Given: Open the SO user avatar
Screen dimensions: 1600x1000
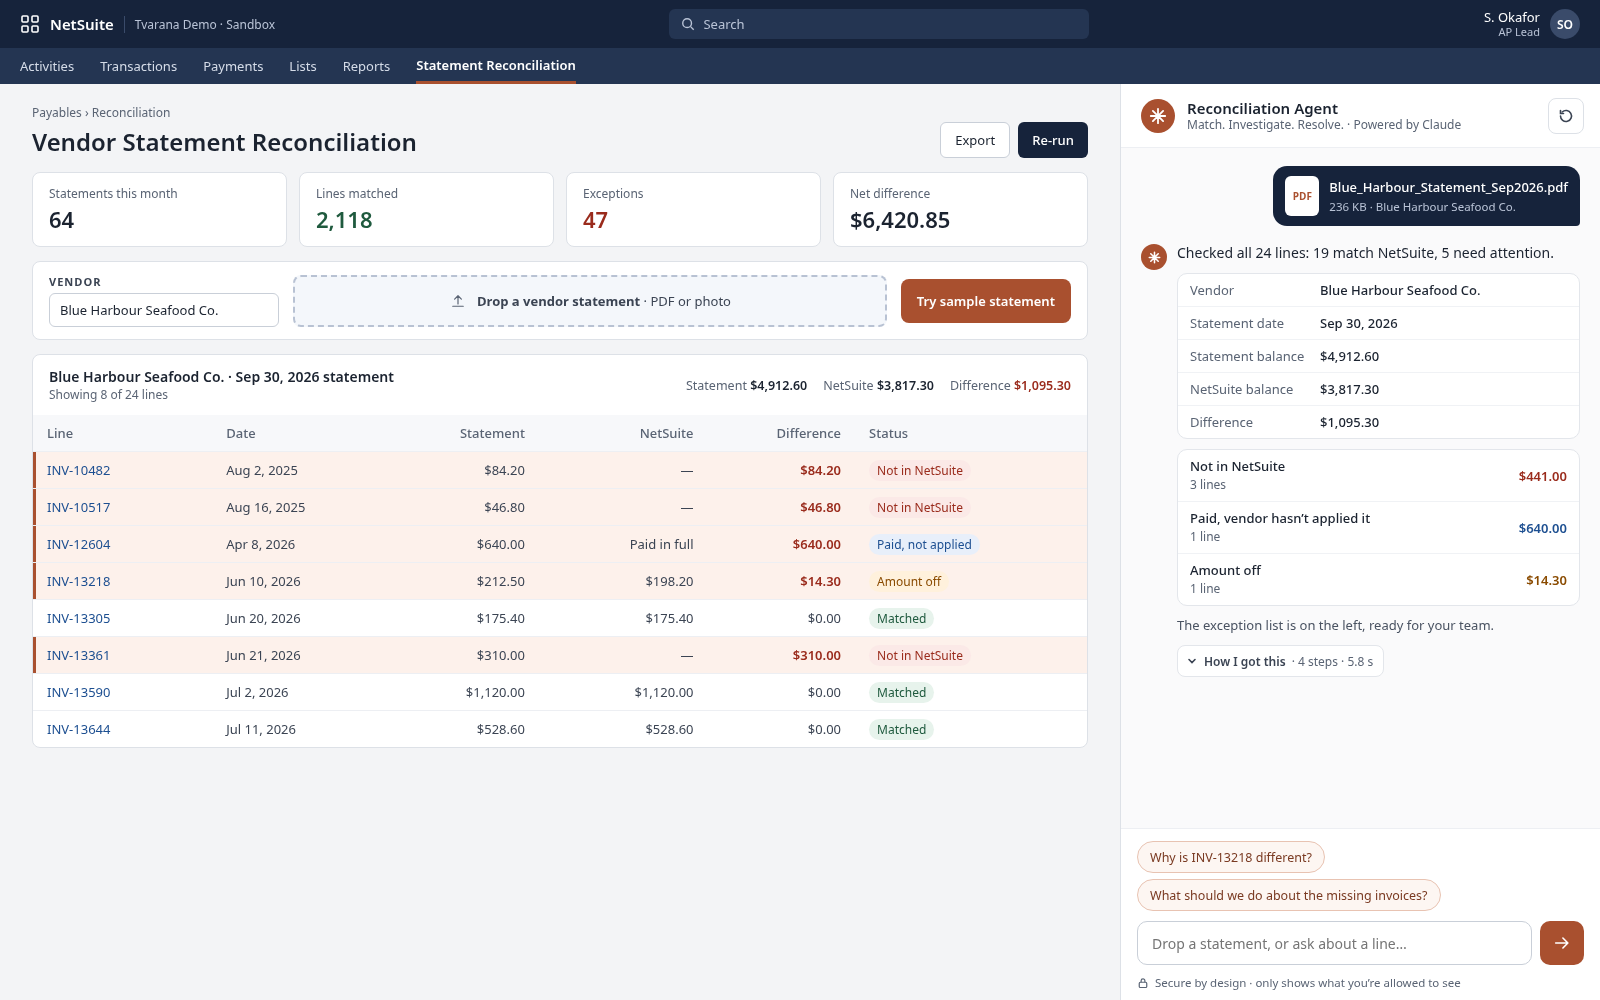Looking at the screenshot, I should (x=1565, y=24).
